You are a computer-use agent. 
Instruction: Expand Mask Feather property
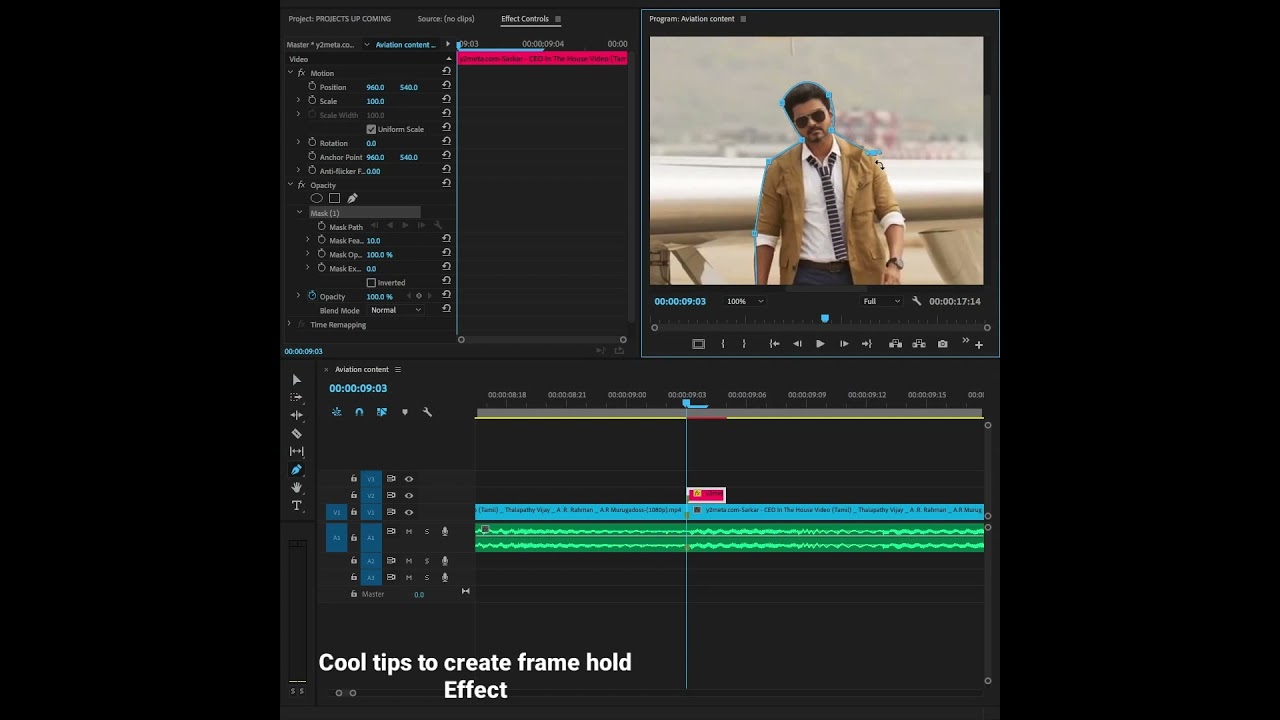pyautogui.click(x=308, y=240)
